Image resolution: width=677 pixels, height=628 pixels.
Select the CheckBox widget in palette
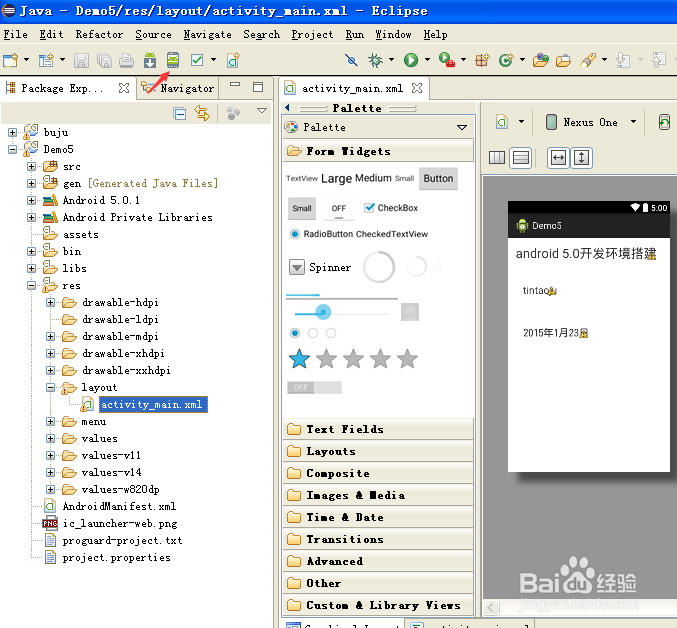391,208
